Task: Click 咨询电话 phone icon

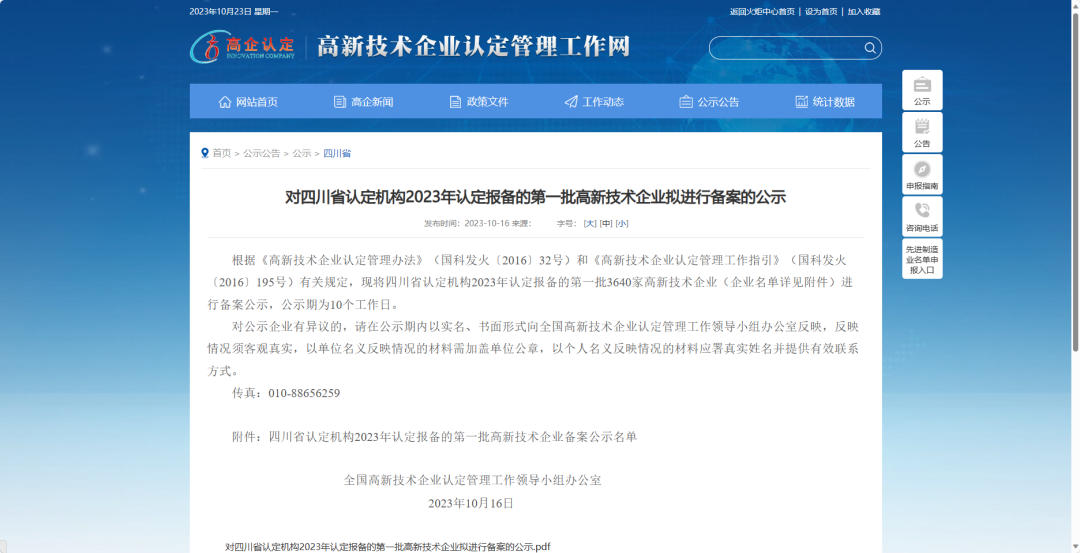Action: (x=922, y=211)
